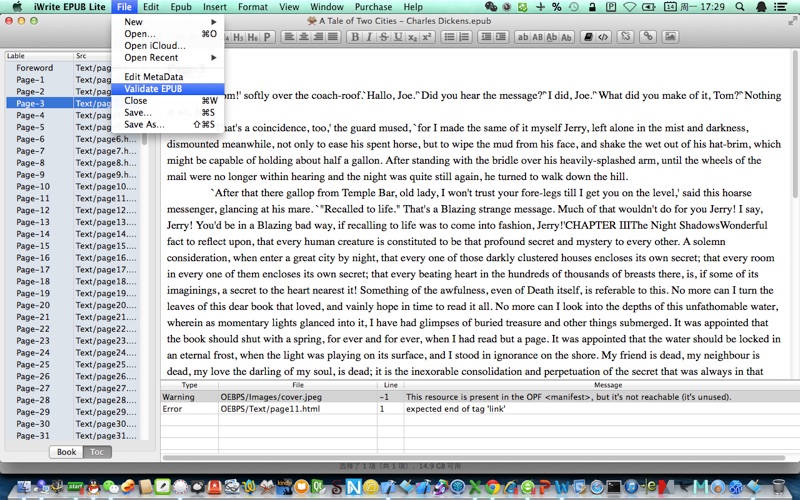Click the Error row for page11.html
Screen dimensions: 800x500
[x=480, y=409]
